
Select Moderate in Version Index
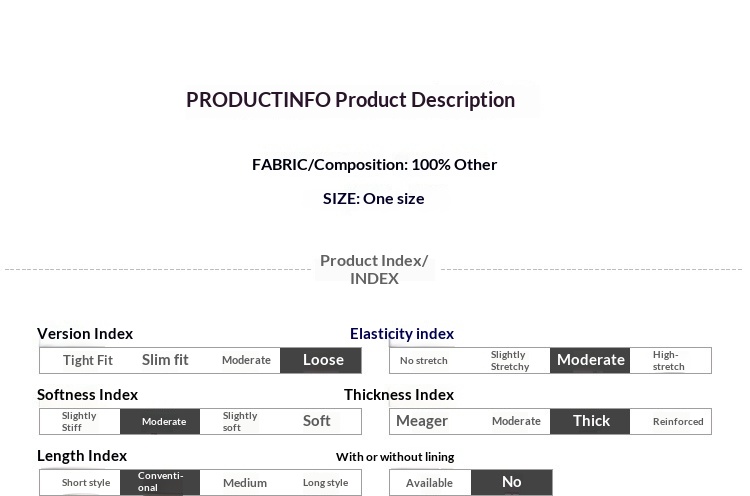tap(246, 360)
